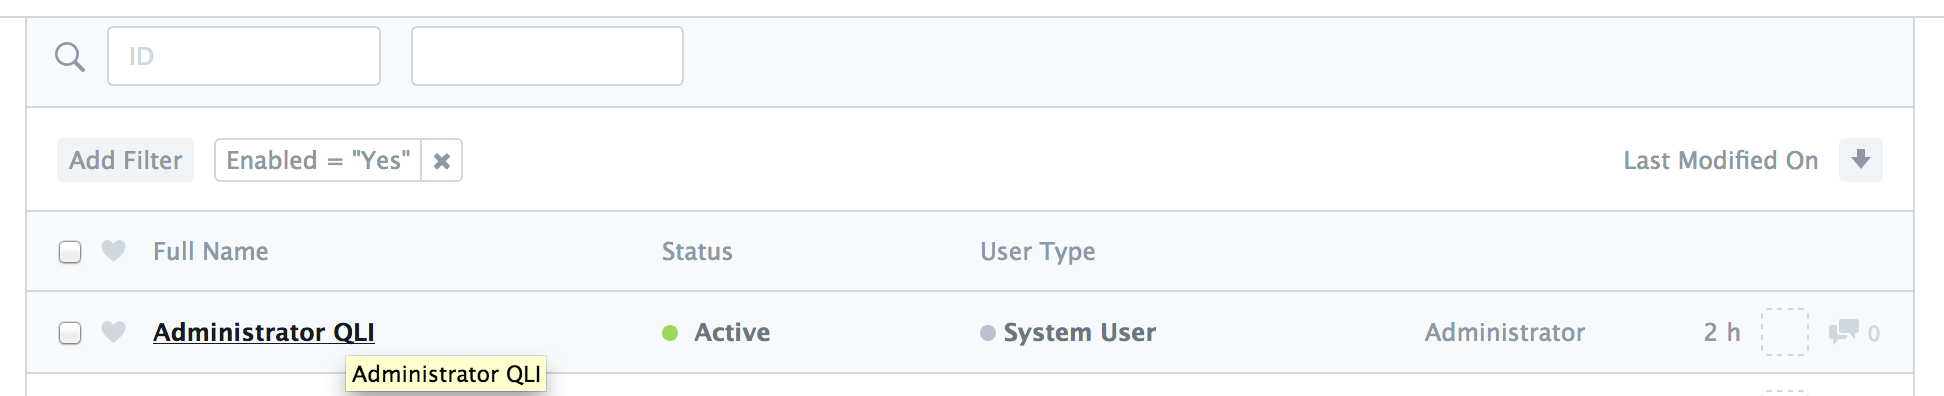Focus the ID filter field
The width and height of the screenshot is (1944, 396).
244,56
